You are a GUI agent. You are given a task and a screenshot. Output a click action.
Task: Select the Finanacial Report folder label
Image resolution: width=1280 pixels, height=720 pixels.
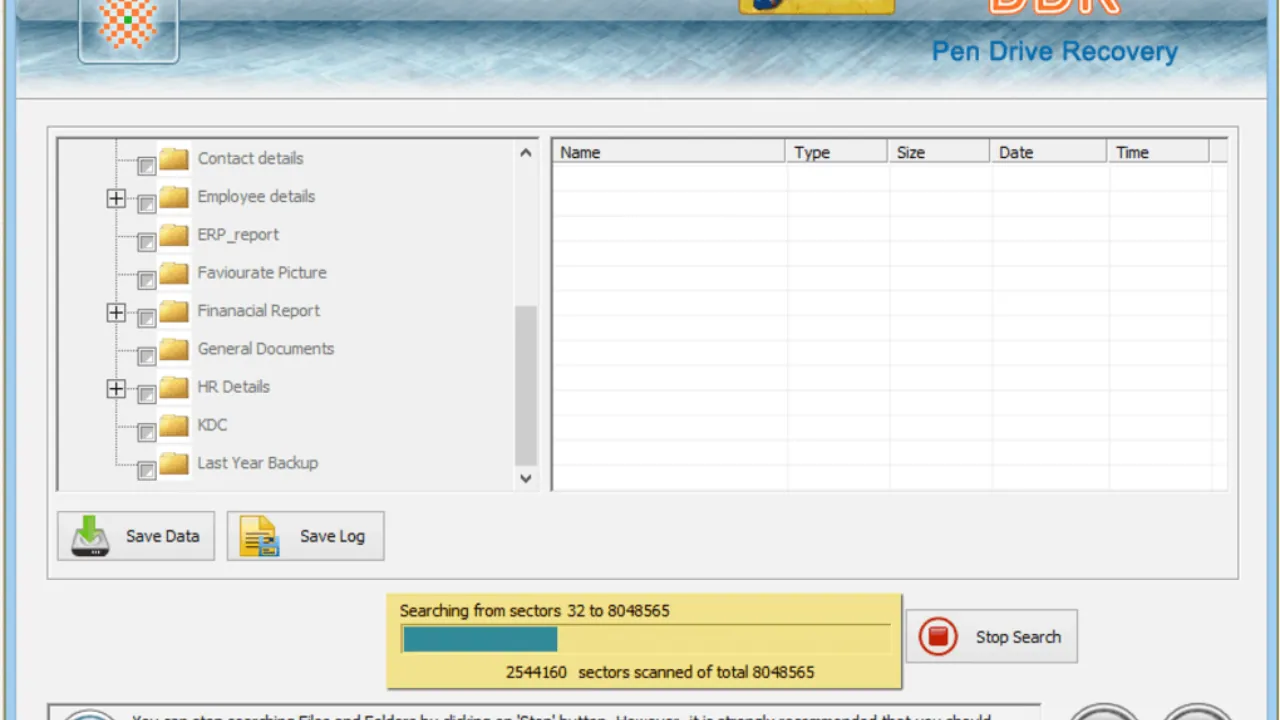259,311
